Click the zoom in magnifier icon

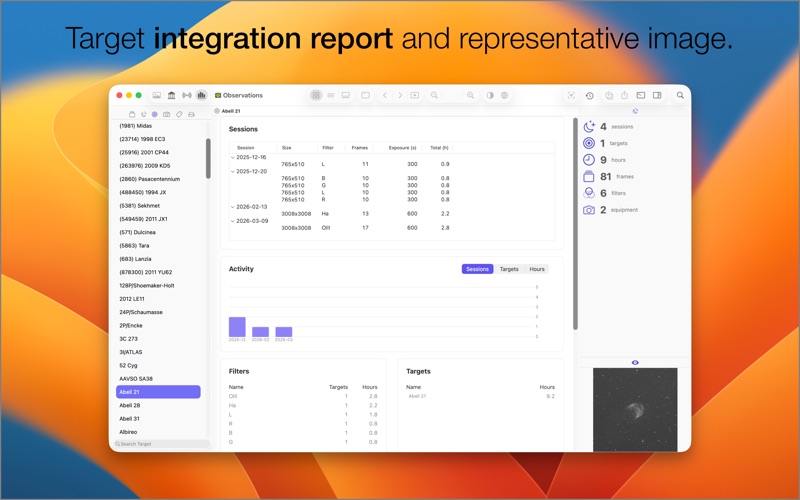pyautogui.click(x=470, y=95)
